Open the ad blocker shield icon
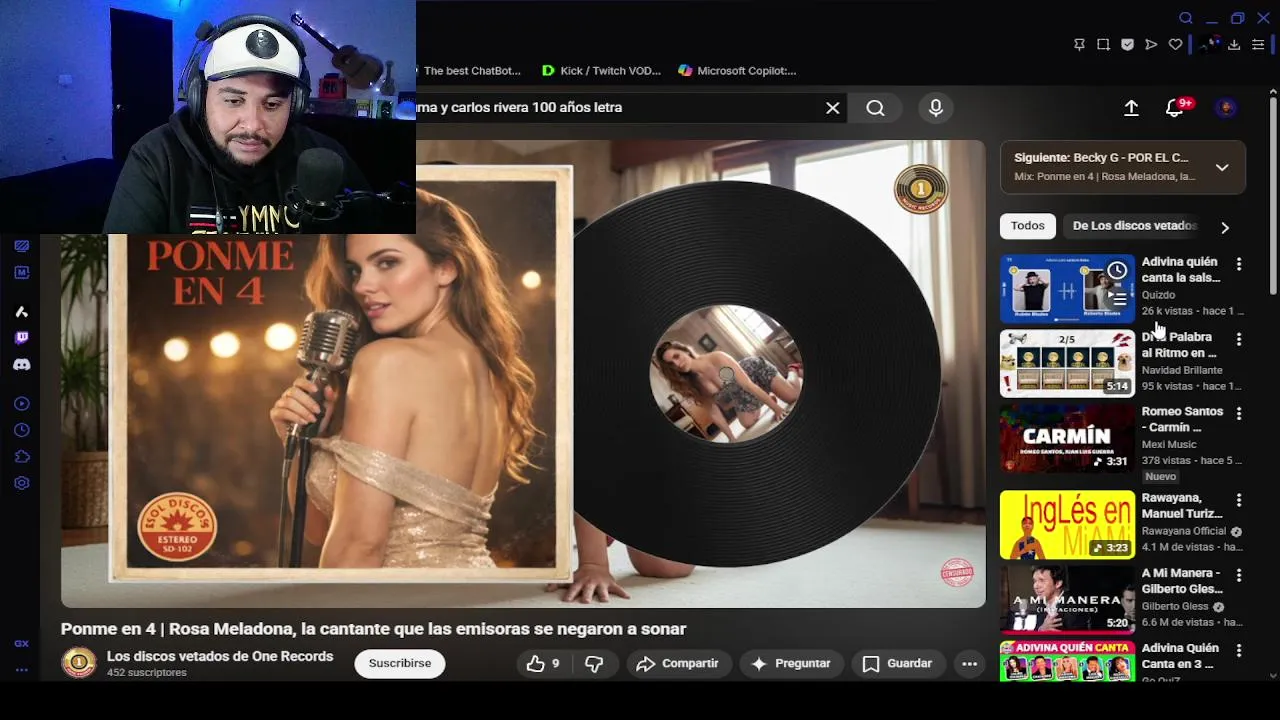Viewport: 1280px width, 720px height. (1127, 44)
